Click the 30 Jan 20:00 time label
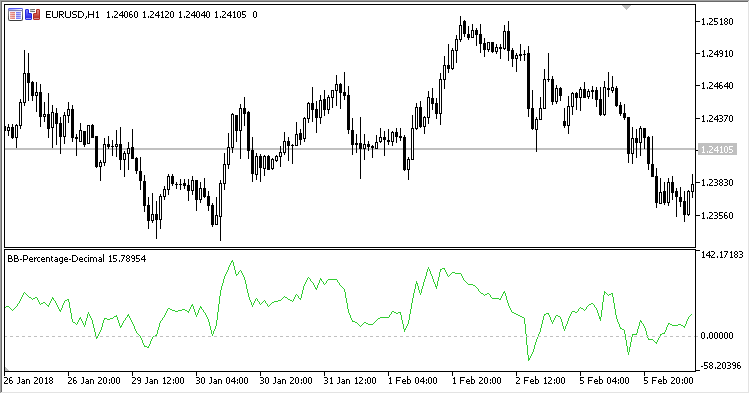The image size is (750, 394). [286, 381]
